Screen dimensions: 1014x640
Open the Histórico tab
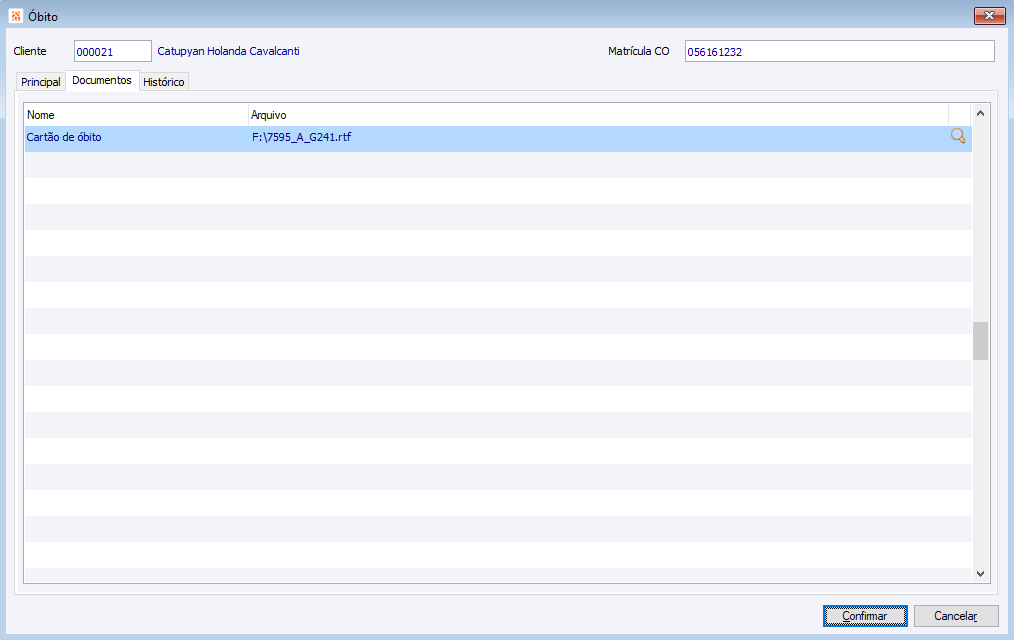(164, 82)
